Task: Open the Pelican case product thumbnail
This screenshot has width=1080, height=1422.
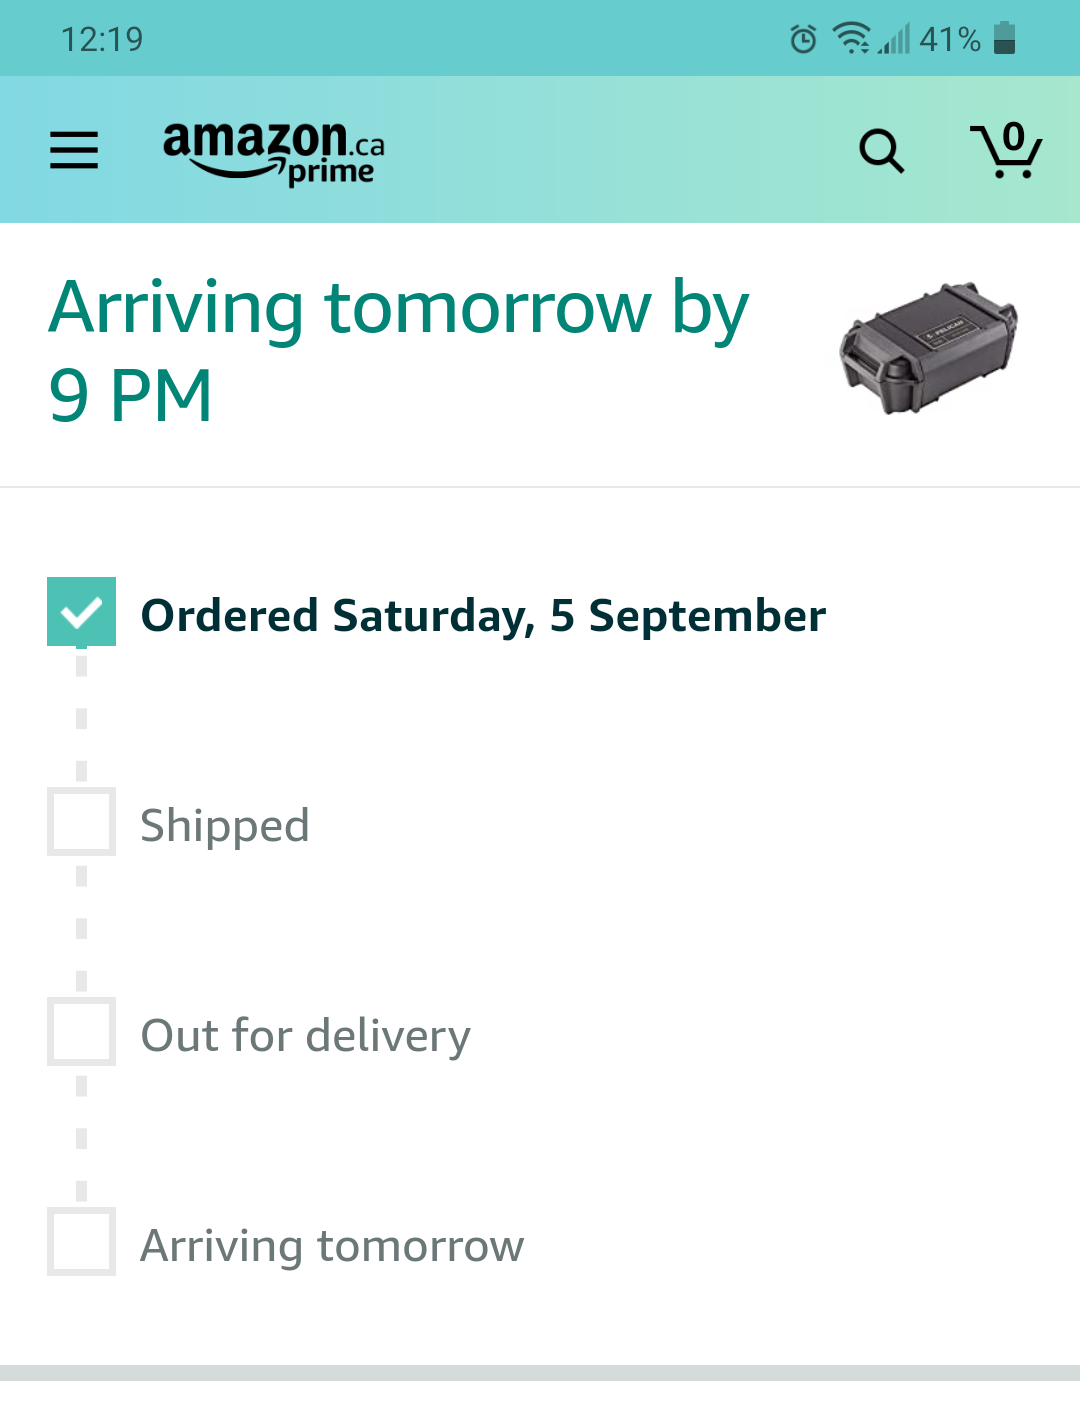Action: point(928,347)
